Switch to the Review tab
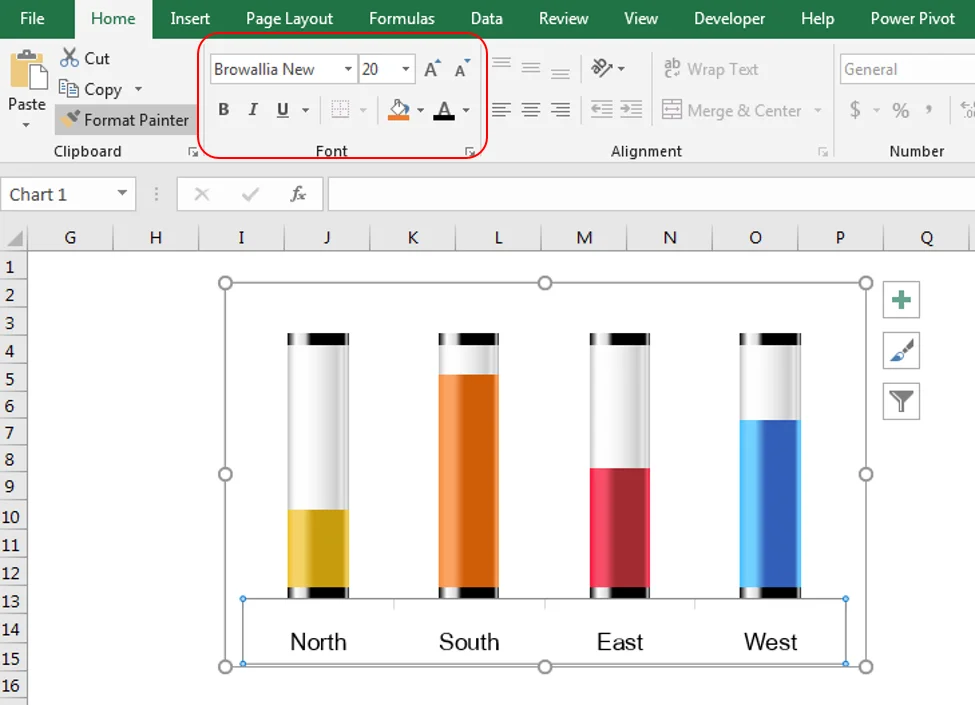Viewport: 975px width, 705px height. coord(563,19)
